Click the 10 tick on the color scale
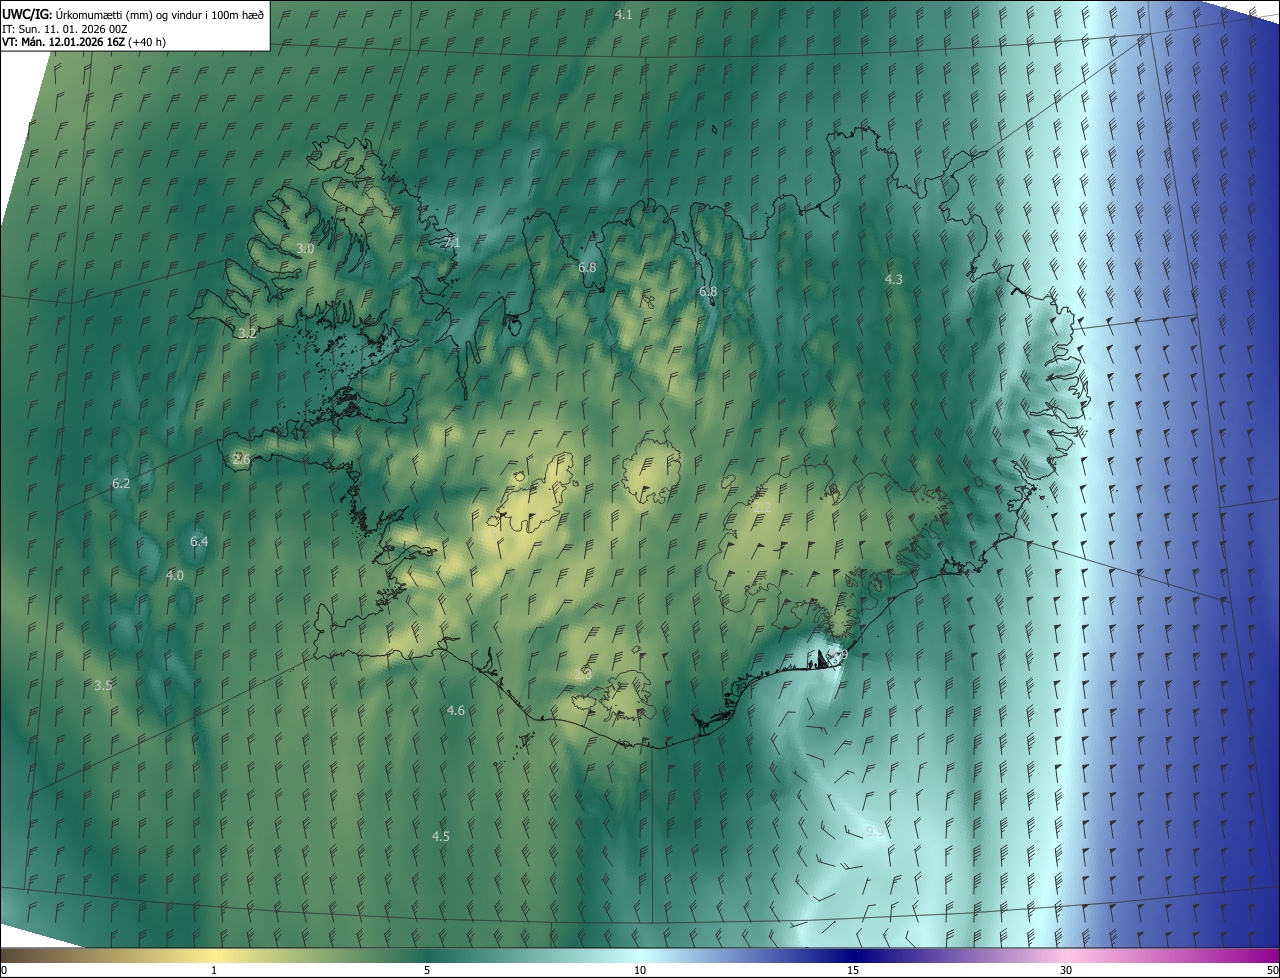 (640, 971)
